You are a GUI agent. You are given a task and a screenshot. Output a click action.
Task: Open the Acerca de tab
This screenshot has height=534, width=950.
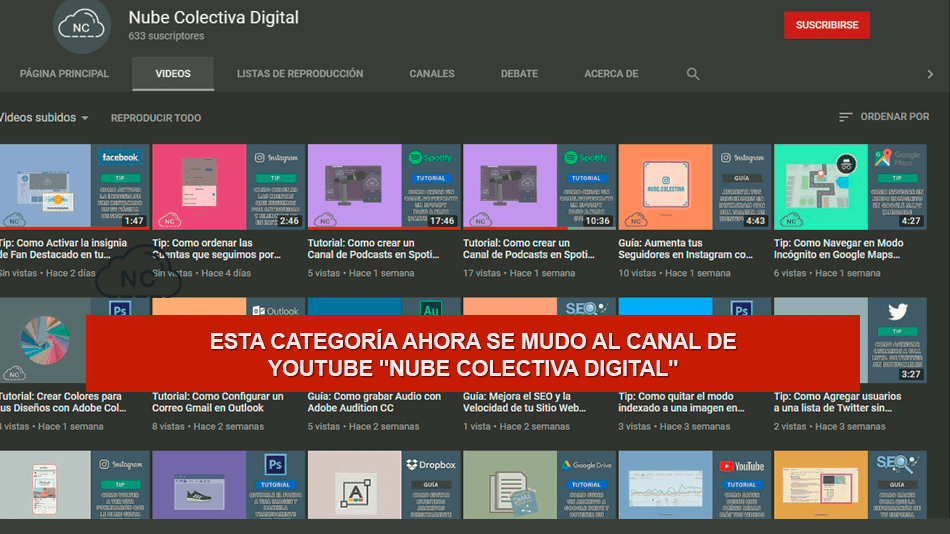[611, 73]
